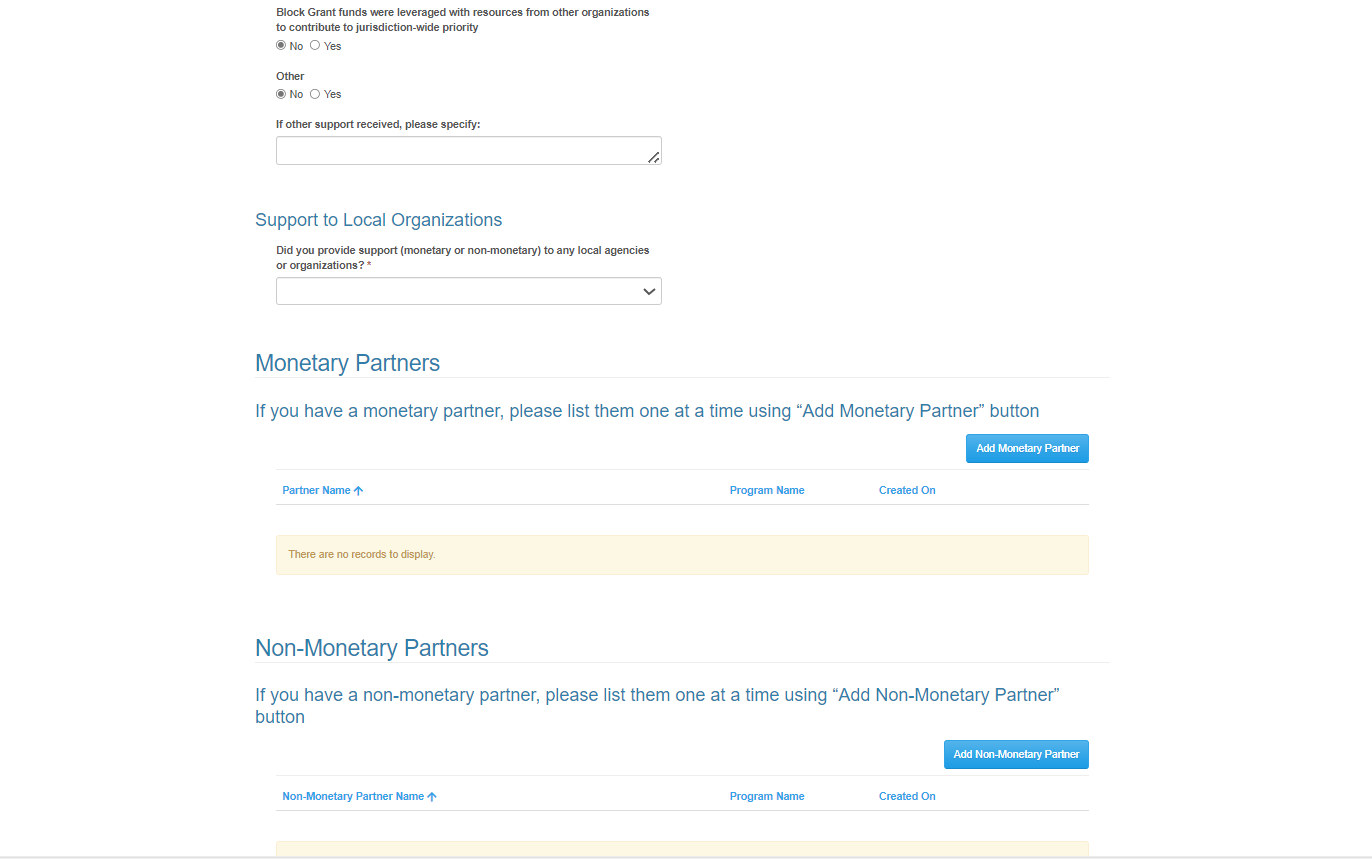
Task: Select Yes for Block Grant funds leveraged
Action: [315, 45]
